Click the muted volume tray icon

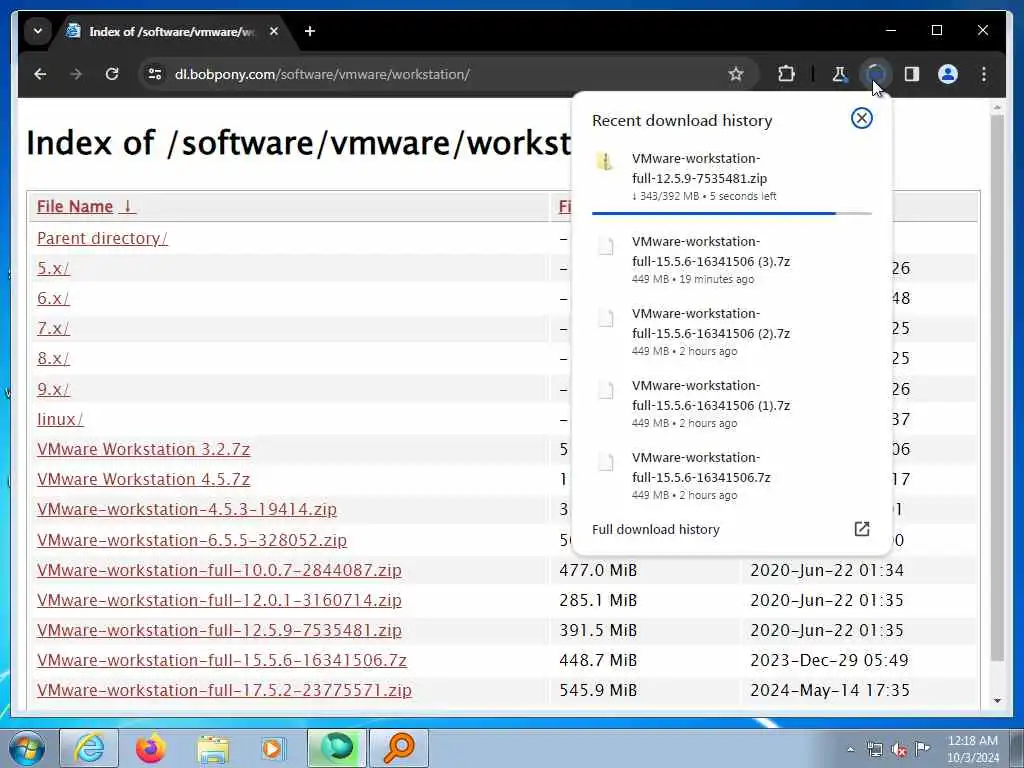[x=899, y=750]
